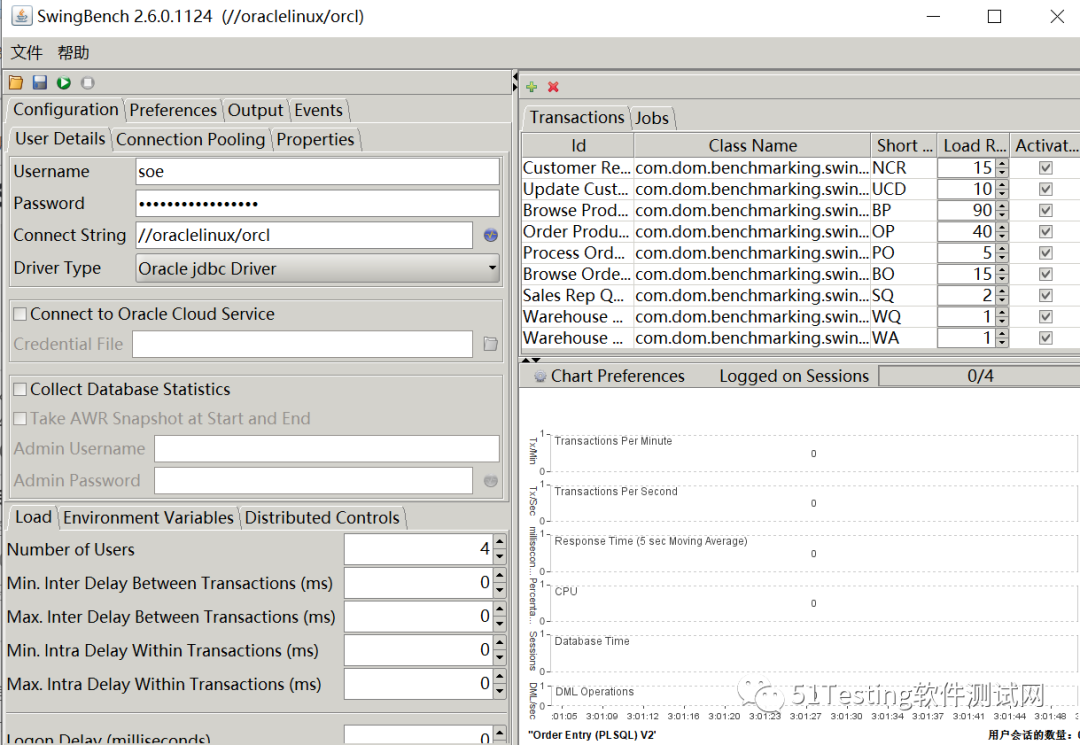Select the Sales Rep Q... transaction row
Image resolution: width=1080 pixels, height=745 pixels.
(800, 295)
